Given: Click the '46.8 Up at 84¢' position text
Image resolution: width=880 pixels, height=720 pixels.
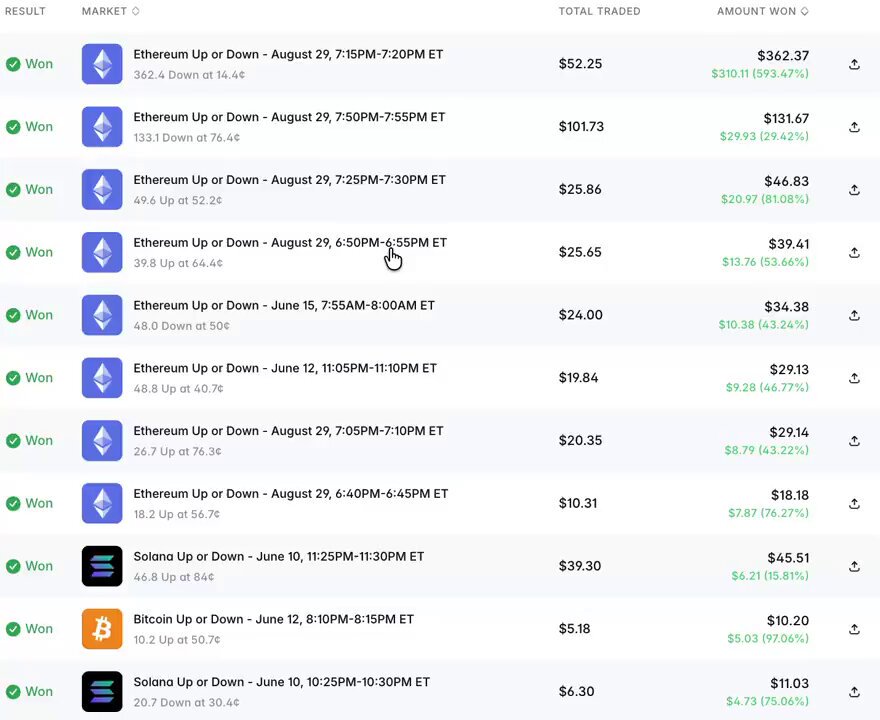Looking at the screenshot, I should point(174,577).
